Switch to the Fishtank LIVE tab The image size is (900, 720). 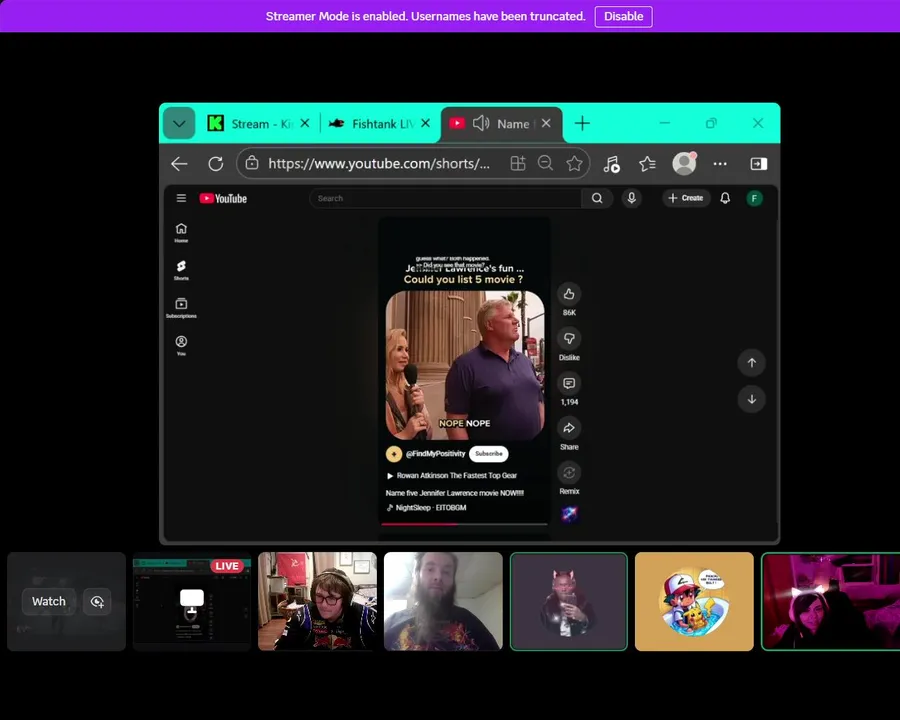371,123
